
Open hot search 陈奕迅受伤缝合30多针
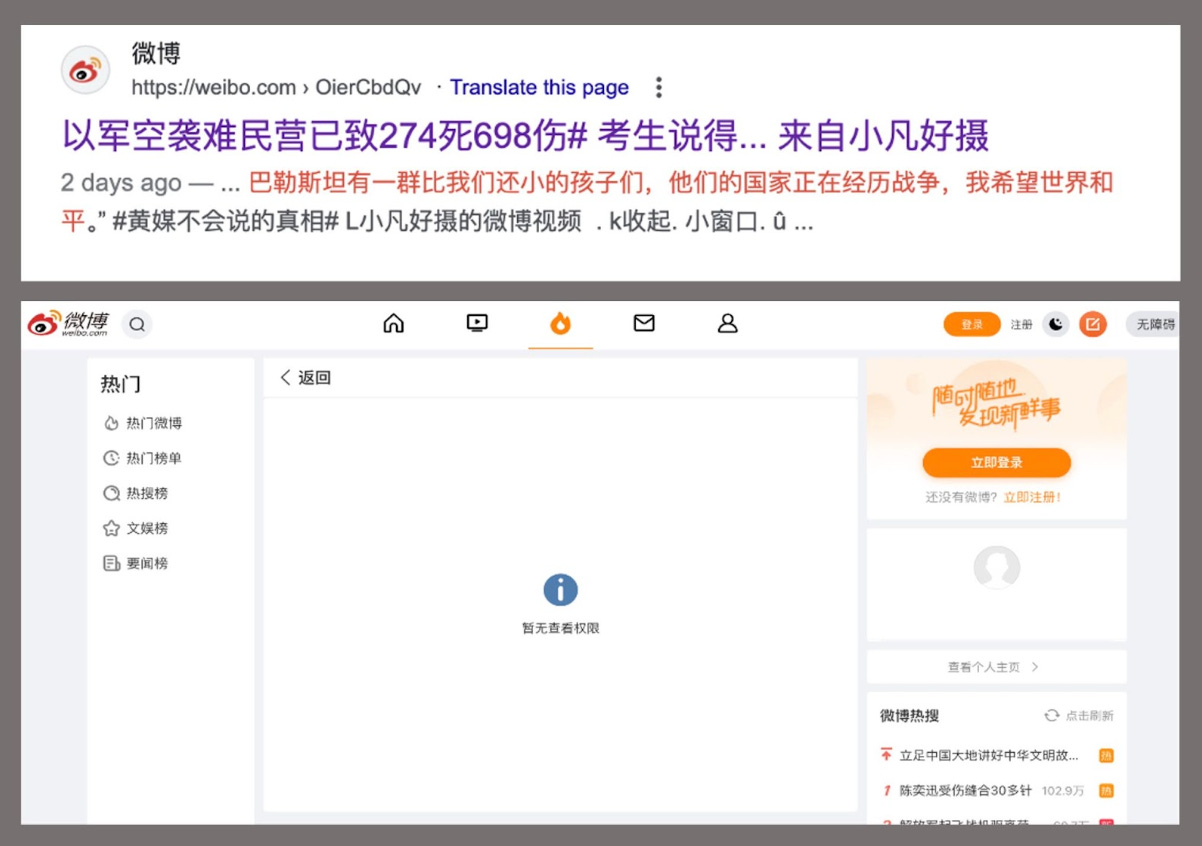click(x=965, y=790)
